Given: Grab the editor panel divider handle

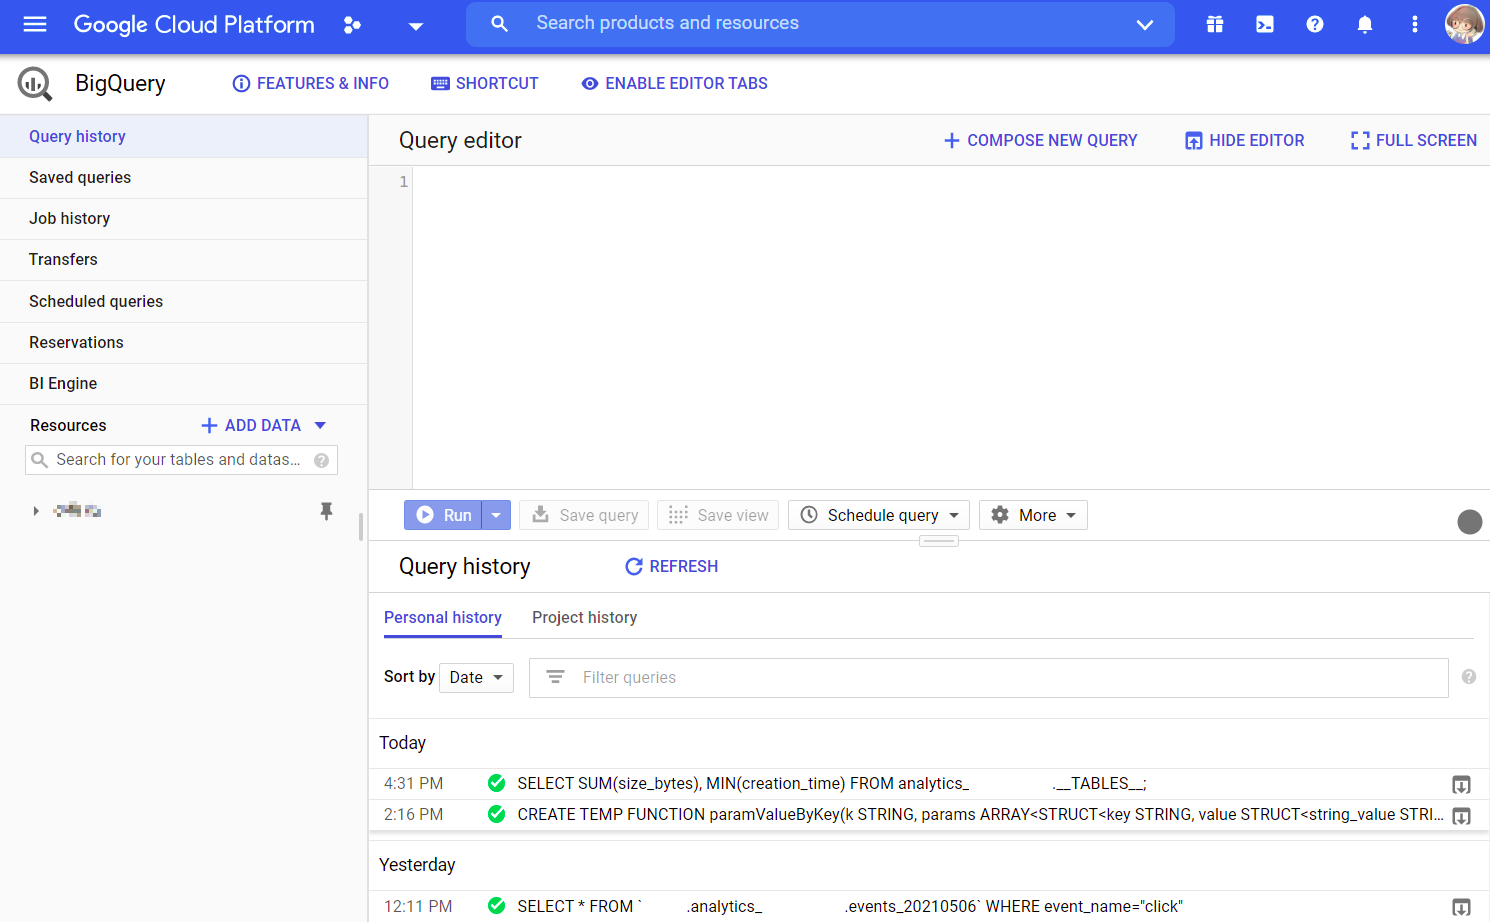Looking at the screenshot, I should tap(938, 541).
